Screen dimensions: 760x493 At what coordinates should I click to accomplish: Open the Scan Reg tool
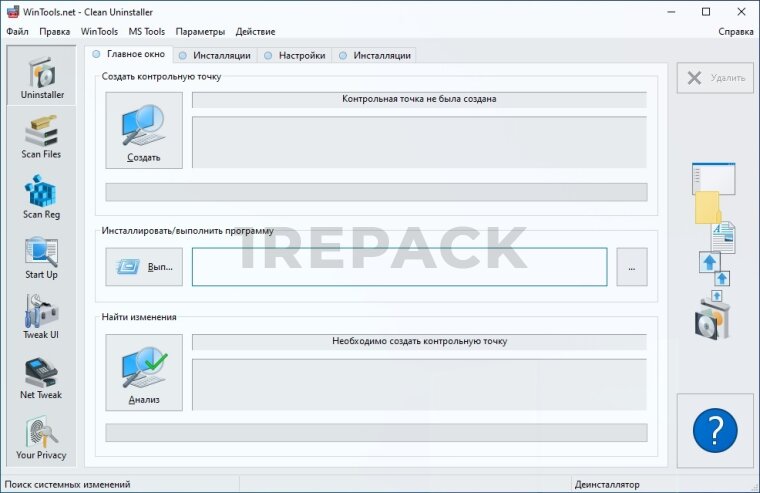(41, 197)
